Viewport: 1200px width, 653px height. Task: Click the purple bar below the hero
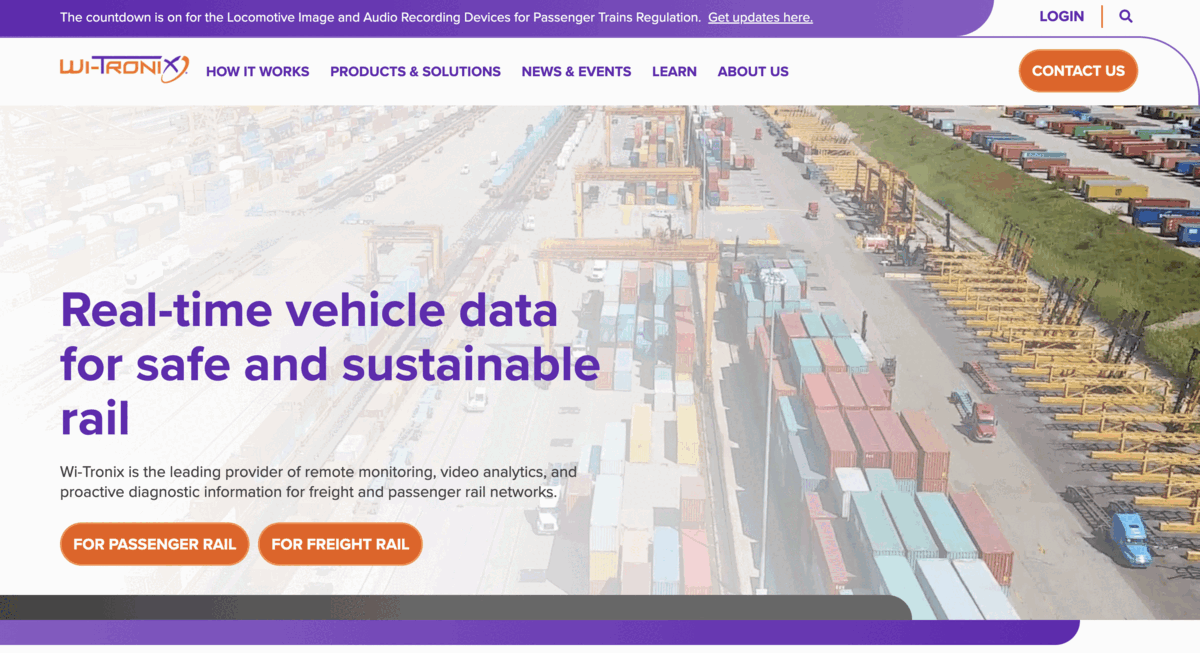pyautogui.click(x=540, y=632)
